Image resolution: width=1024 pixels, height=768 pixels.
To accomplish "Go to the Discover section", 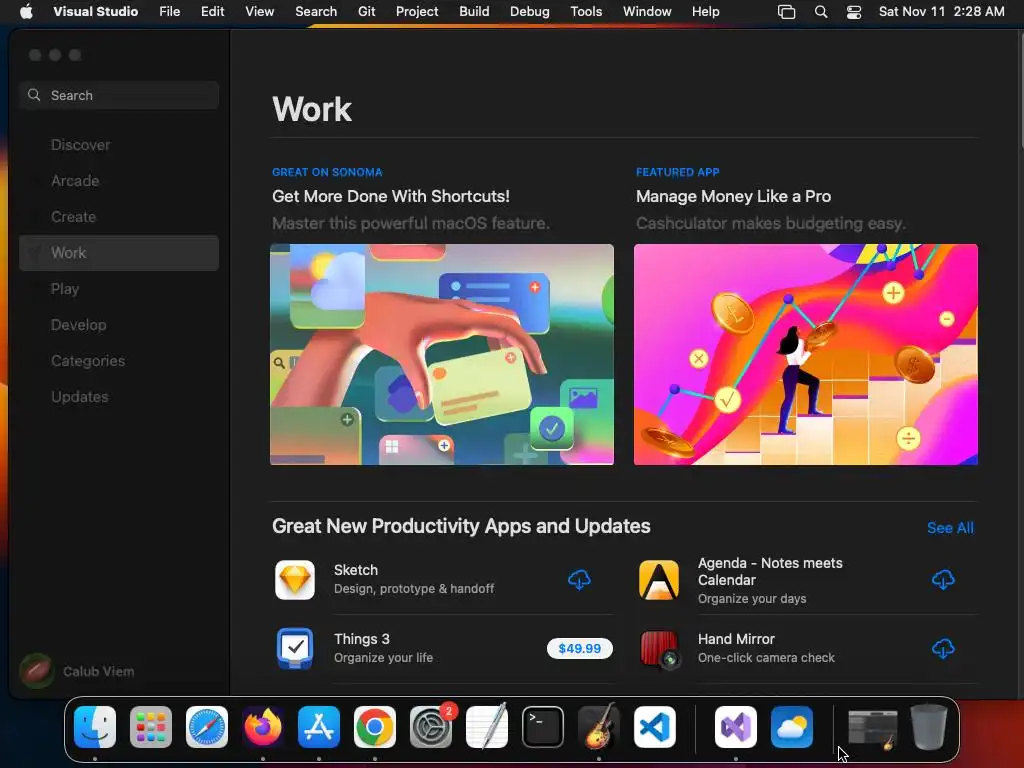I will [119, 145].
